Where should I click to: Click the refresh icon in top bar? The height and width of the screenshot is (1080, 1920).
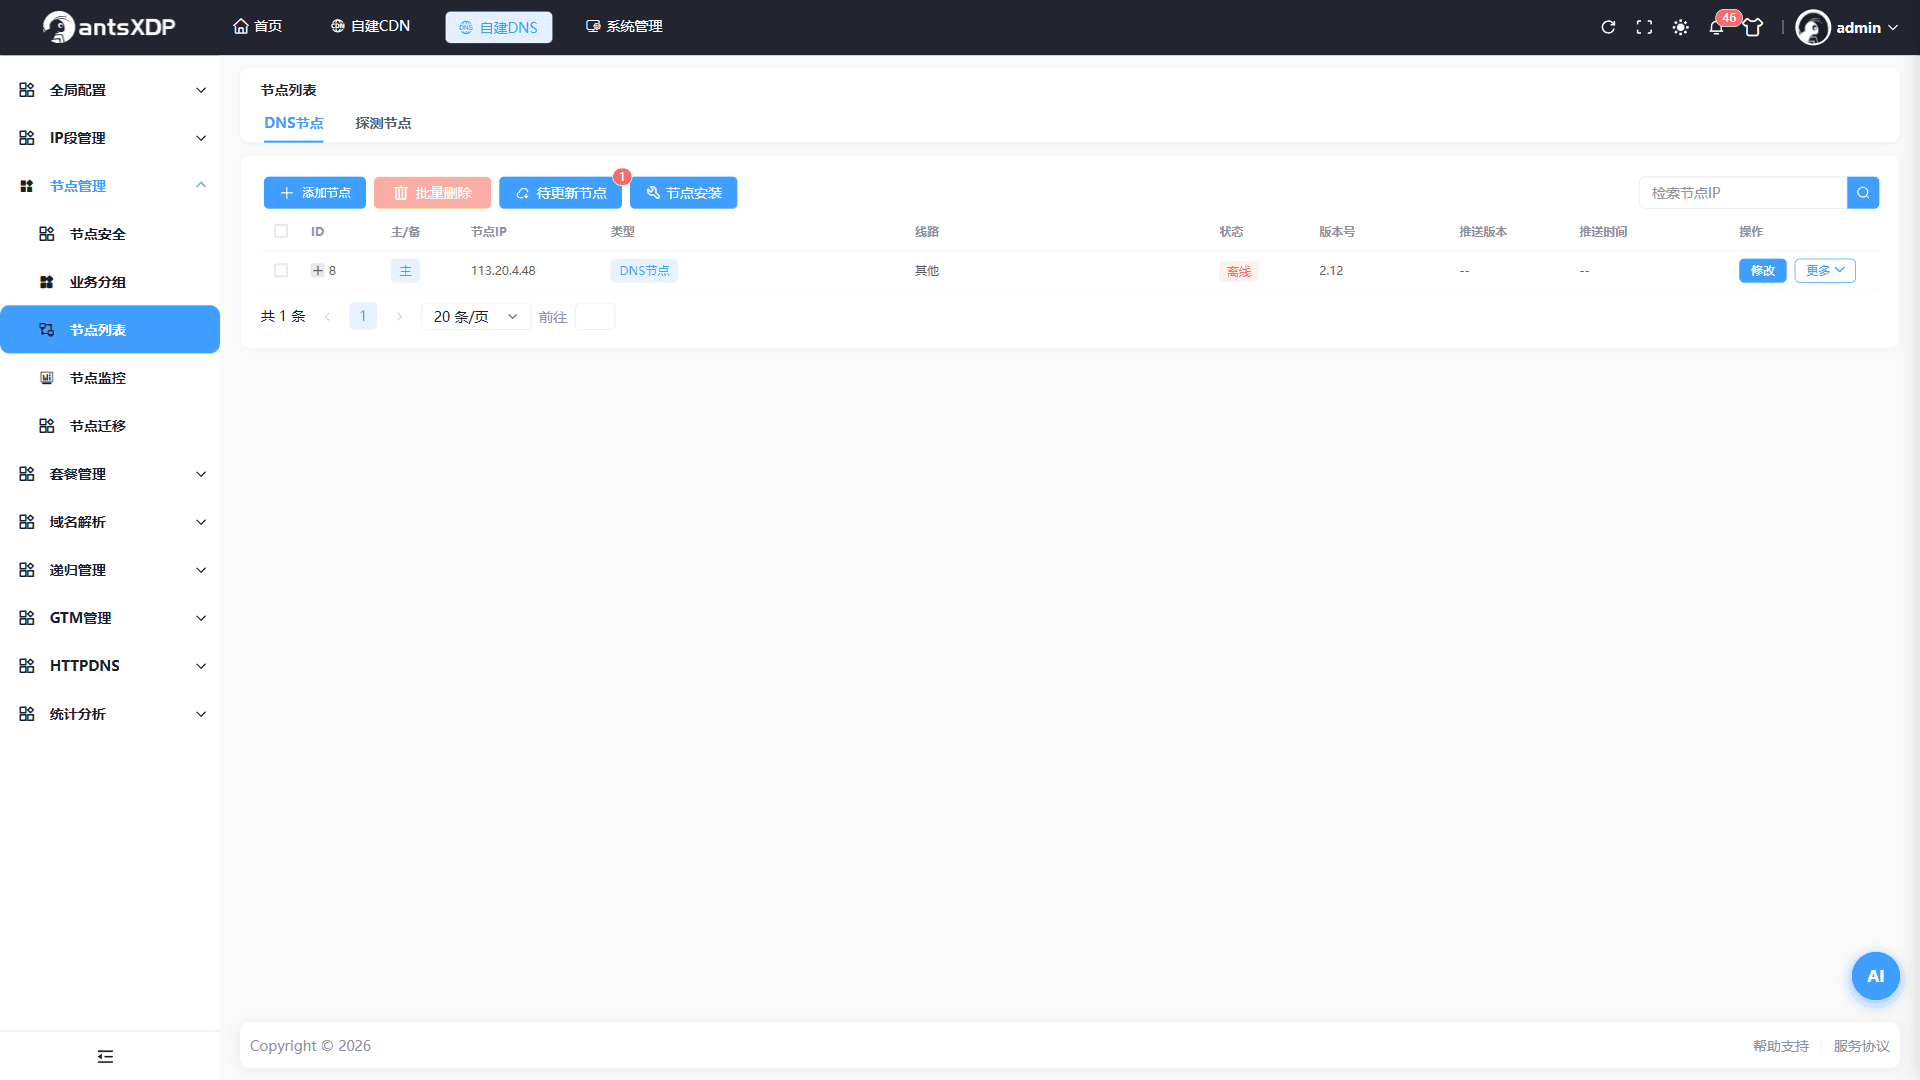point(1608,27)
